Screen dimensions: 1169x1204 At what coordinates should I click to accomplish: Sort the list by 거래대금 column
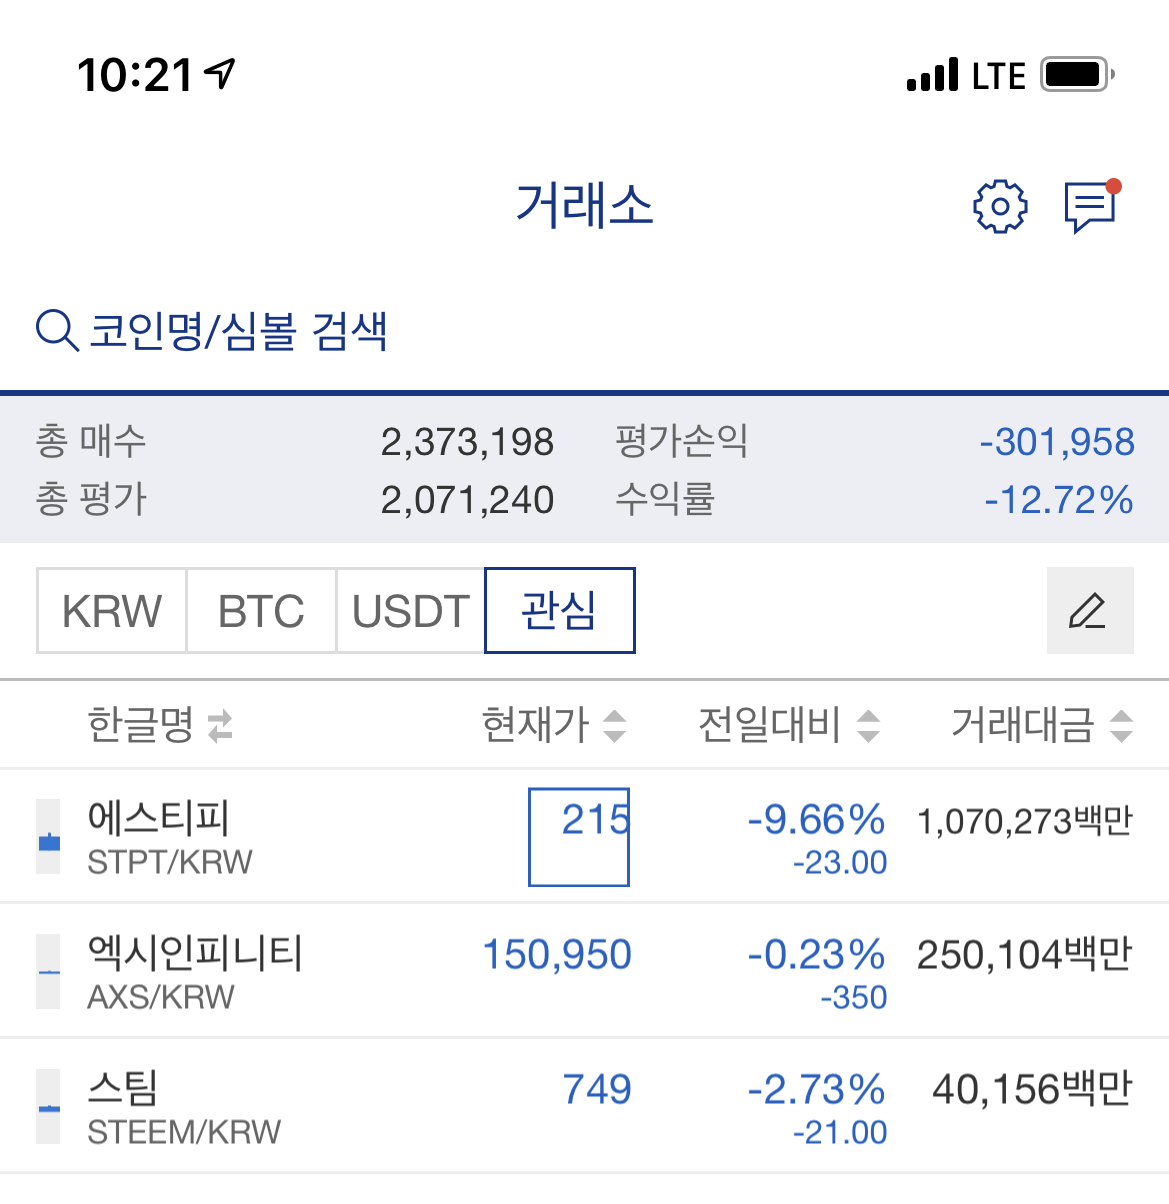(1042, 725)
